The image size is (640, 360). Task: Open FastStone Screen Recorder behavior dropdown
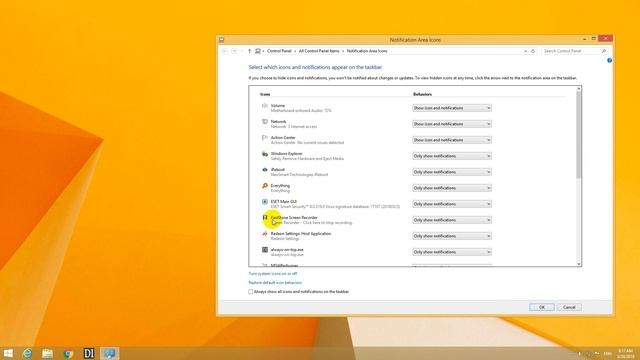451,220
